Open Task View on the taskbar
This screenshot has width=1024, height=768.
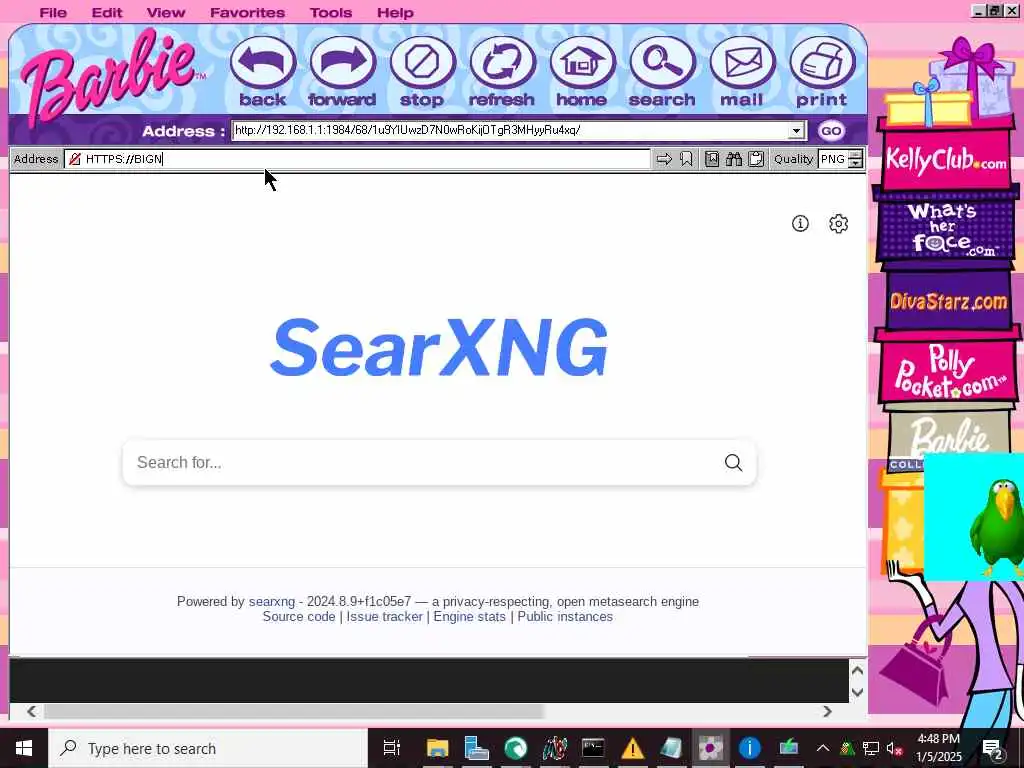click(x=391, y=748)
